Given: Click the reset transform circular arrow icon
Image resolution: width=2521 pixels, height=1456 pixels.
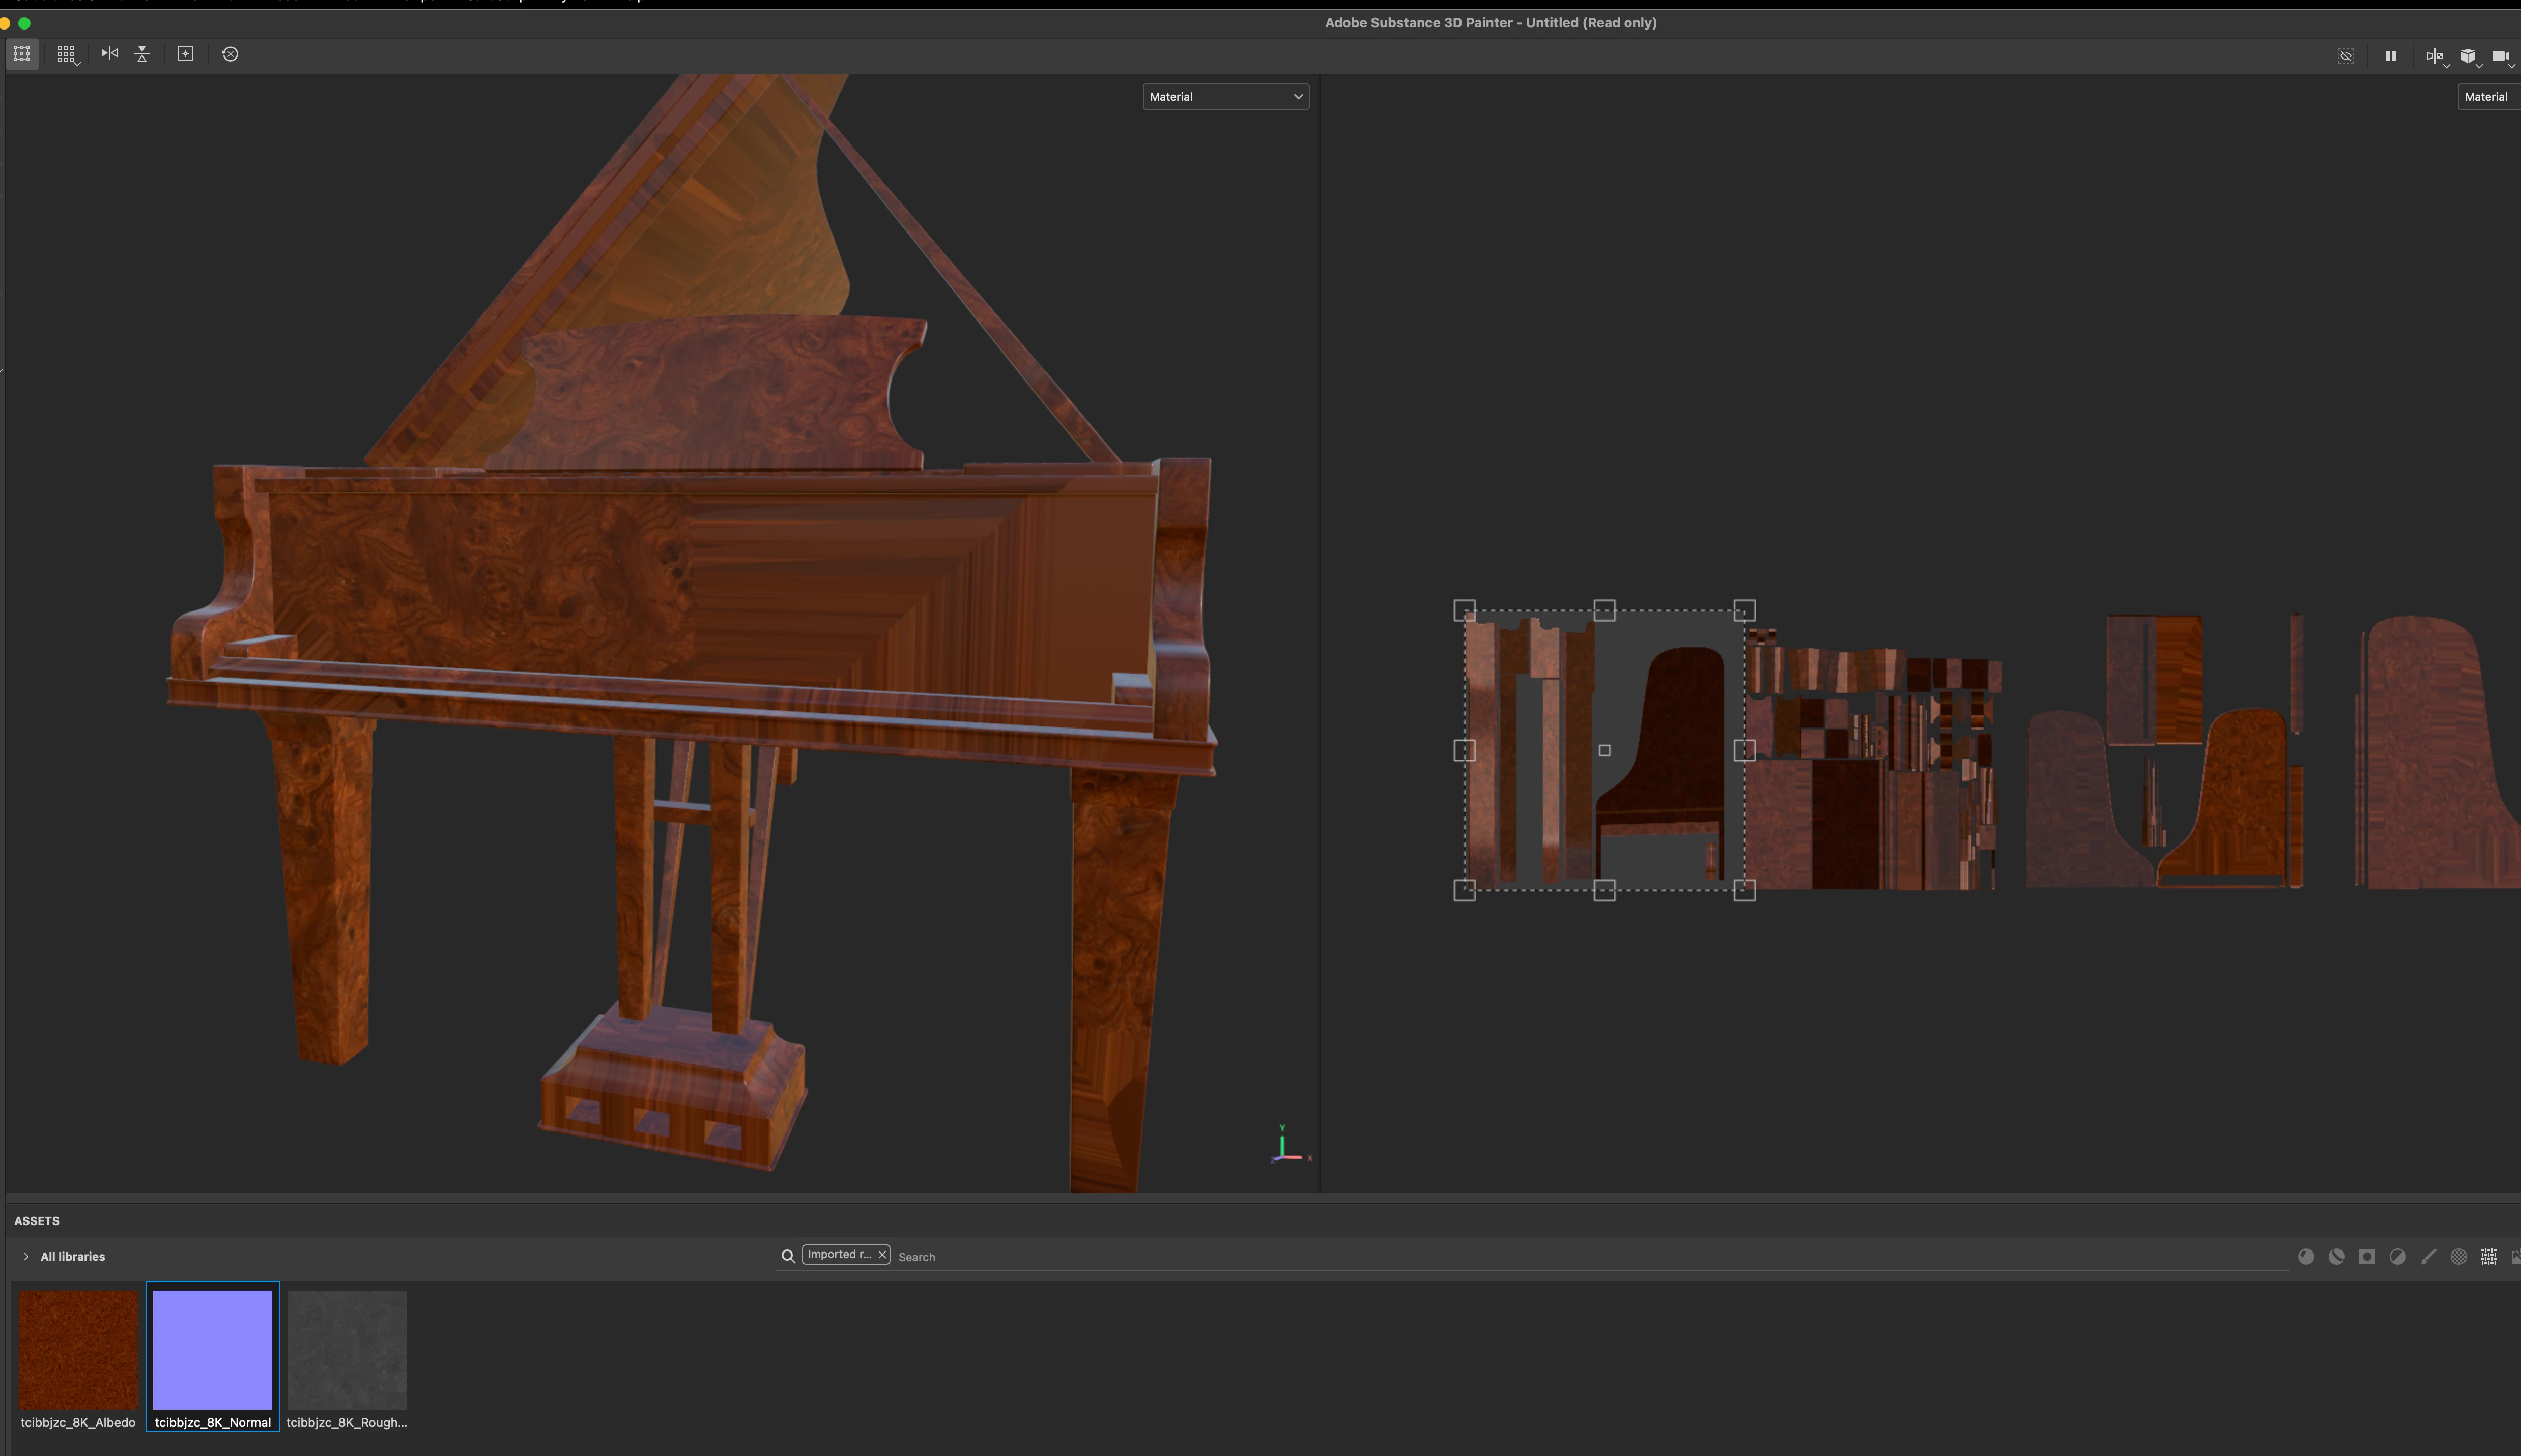Looking at the screenshot, I should (x=230, y=54).
